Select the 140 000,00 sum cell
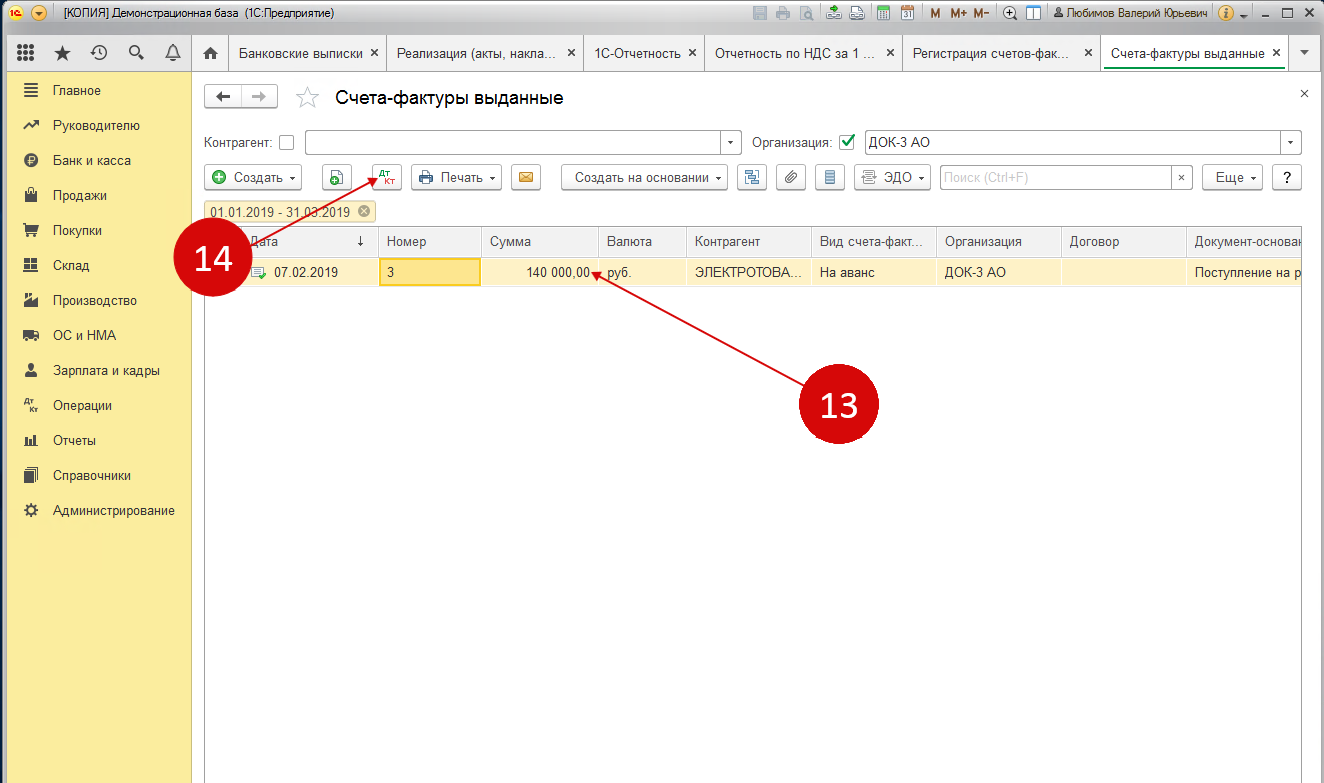Image resolution: width=1324 pixels, height=783 pixels. [539, 272]
